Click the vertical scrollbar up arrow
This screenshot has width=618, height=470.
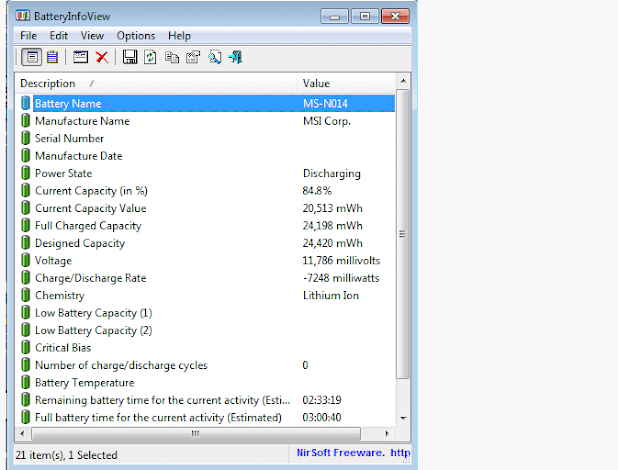(x=403, y=81)
